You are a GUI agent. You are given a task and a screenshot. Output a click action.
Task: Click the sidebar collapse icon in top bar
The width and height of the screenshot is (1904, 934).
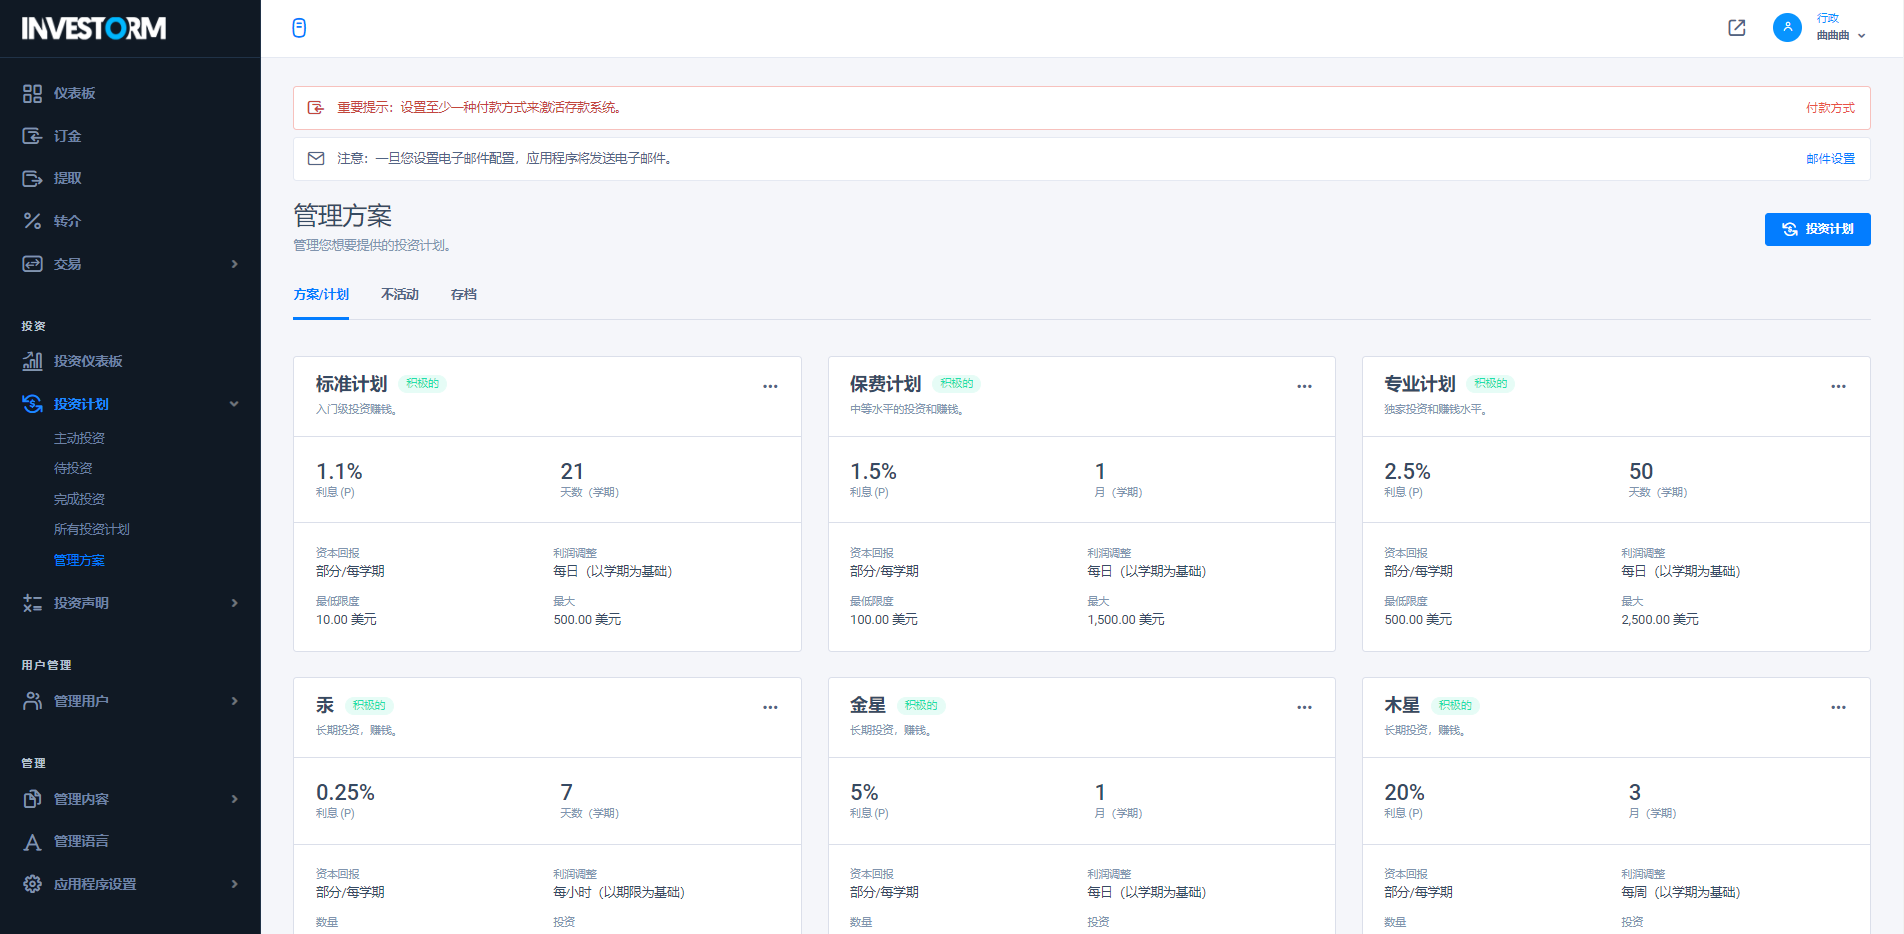pyautogui.click(x=299, y=28)
